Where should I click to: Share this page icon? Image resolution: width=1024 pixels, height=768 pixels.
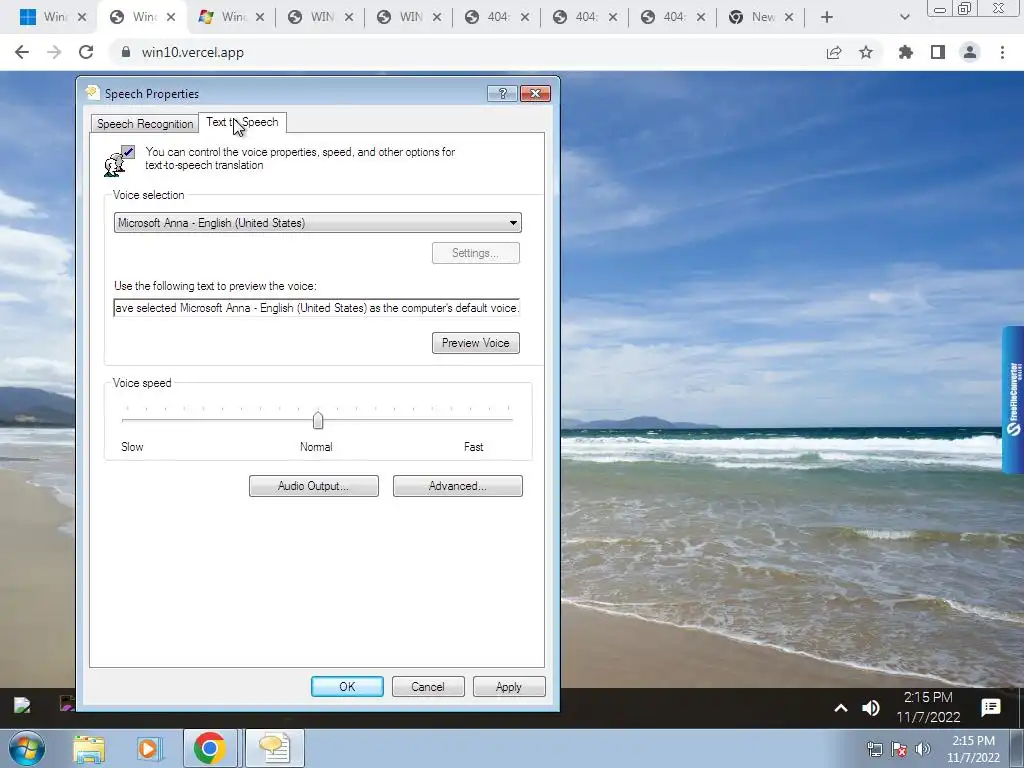pos(834,52)
